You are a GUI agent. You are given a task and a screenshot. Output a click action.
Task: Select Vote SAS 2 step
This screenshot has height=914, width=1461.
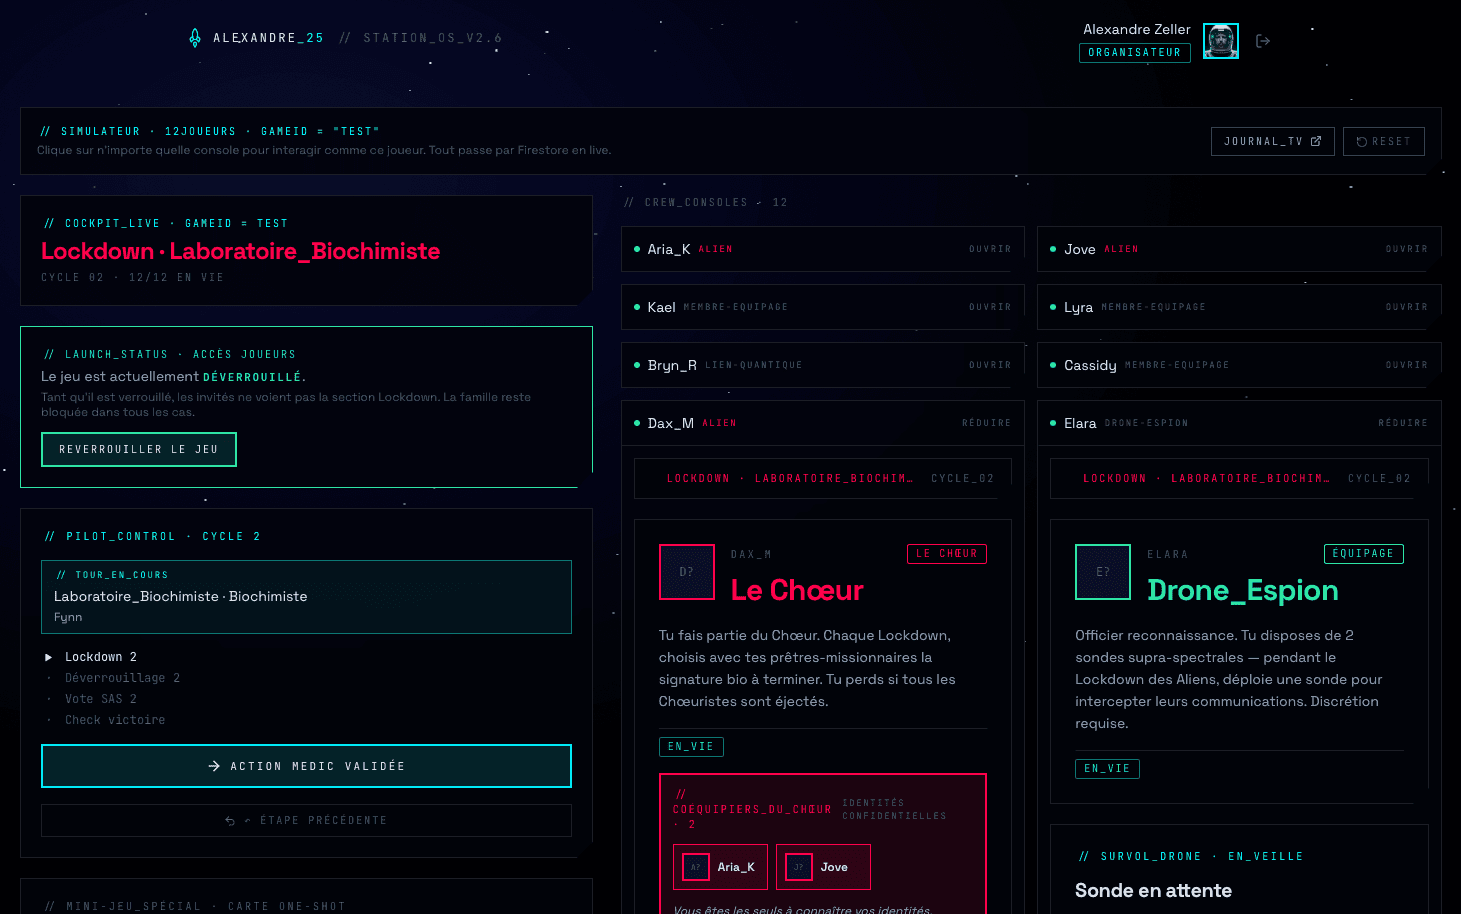coord(101,699)
